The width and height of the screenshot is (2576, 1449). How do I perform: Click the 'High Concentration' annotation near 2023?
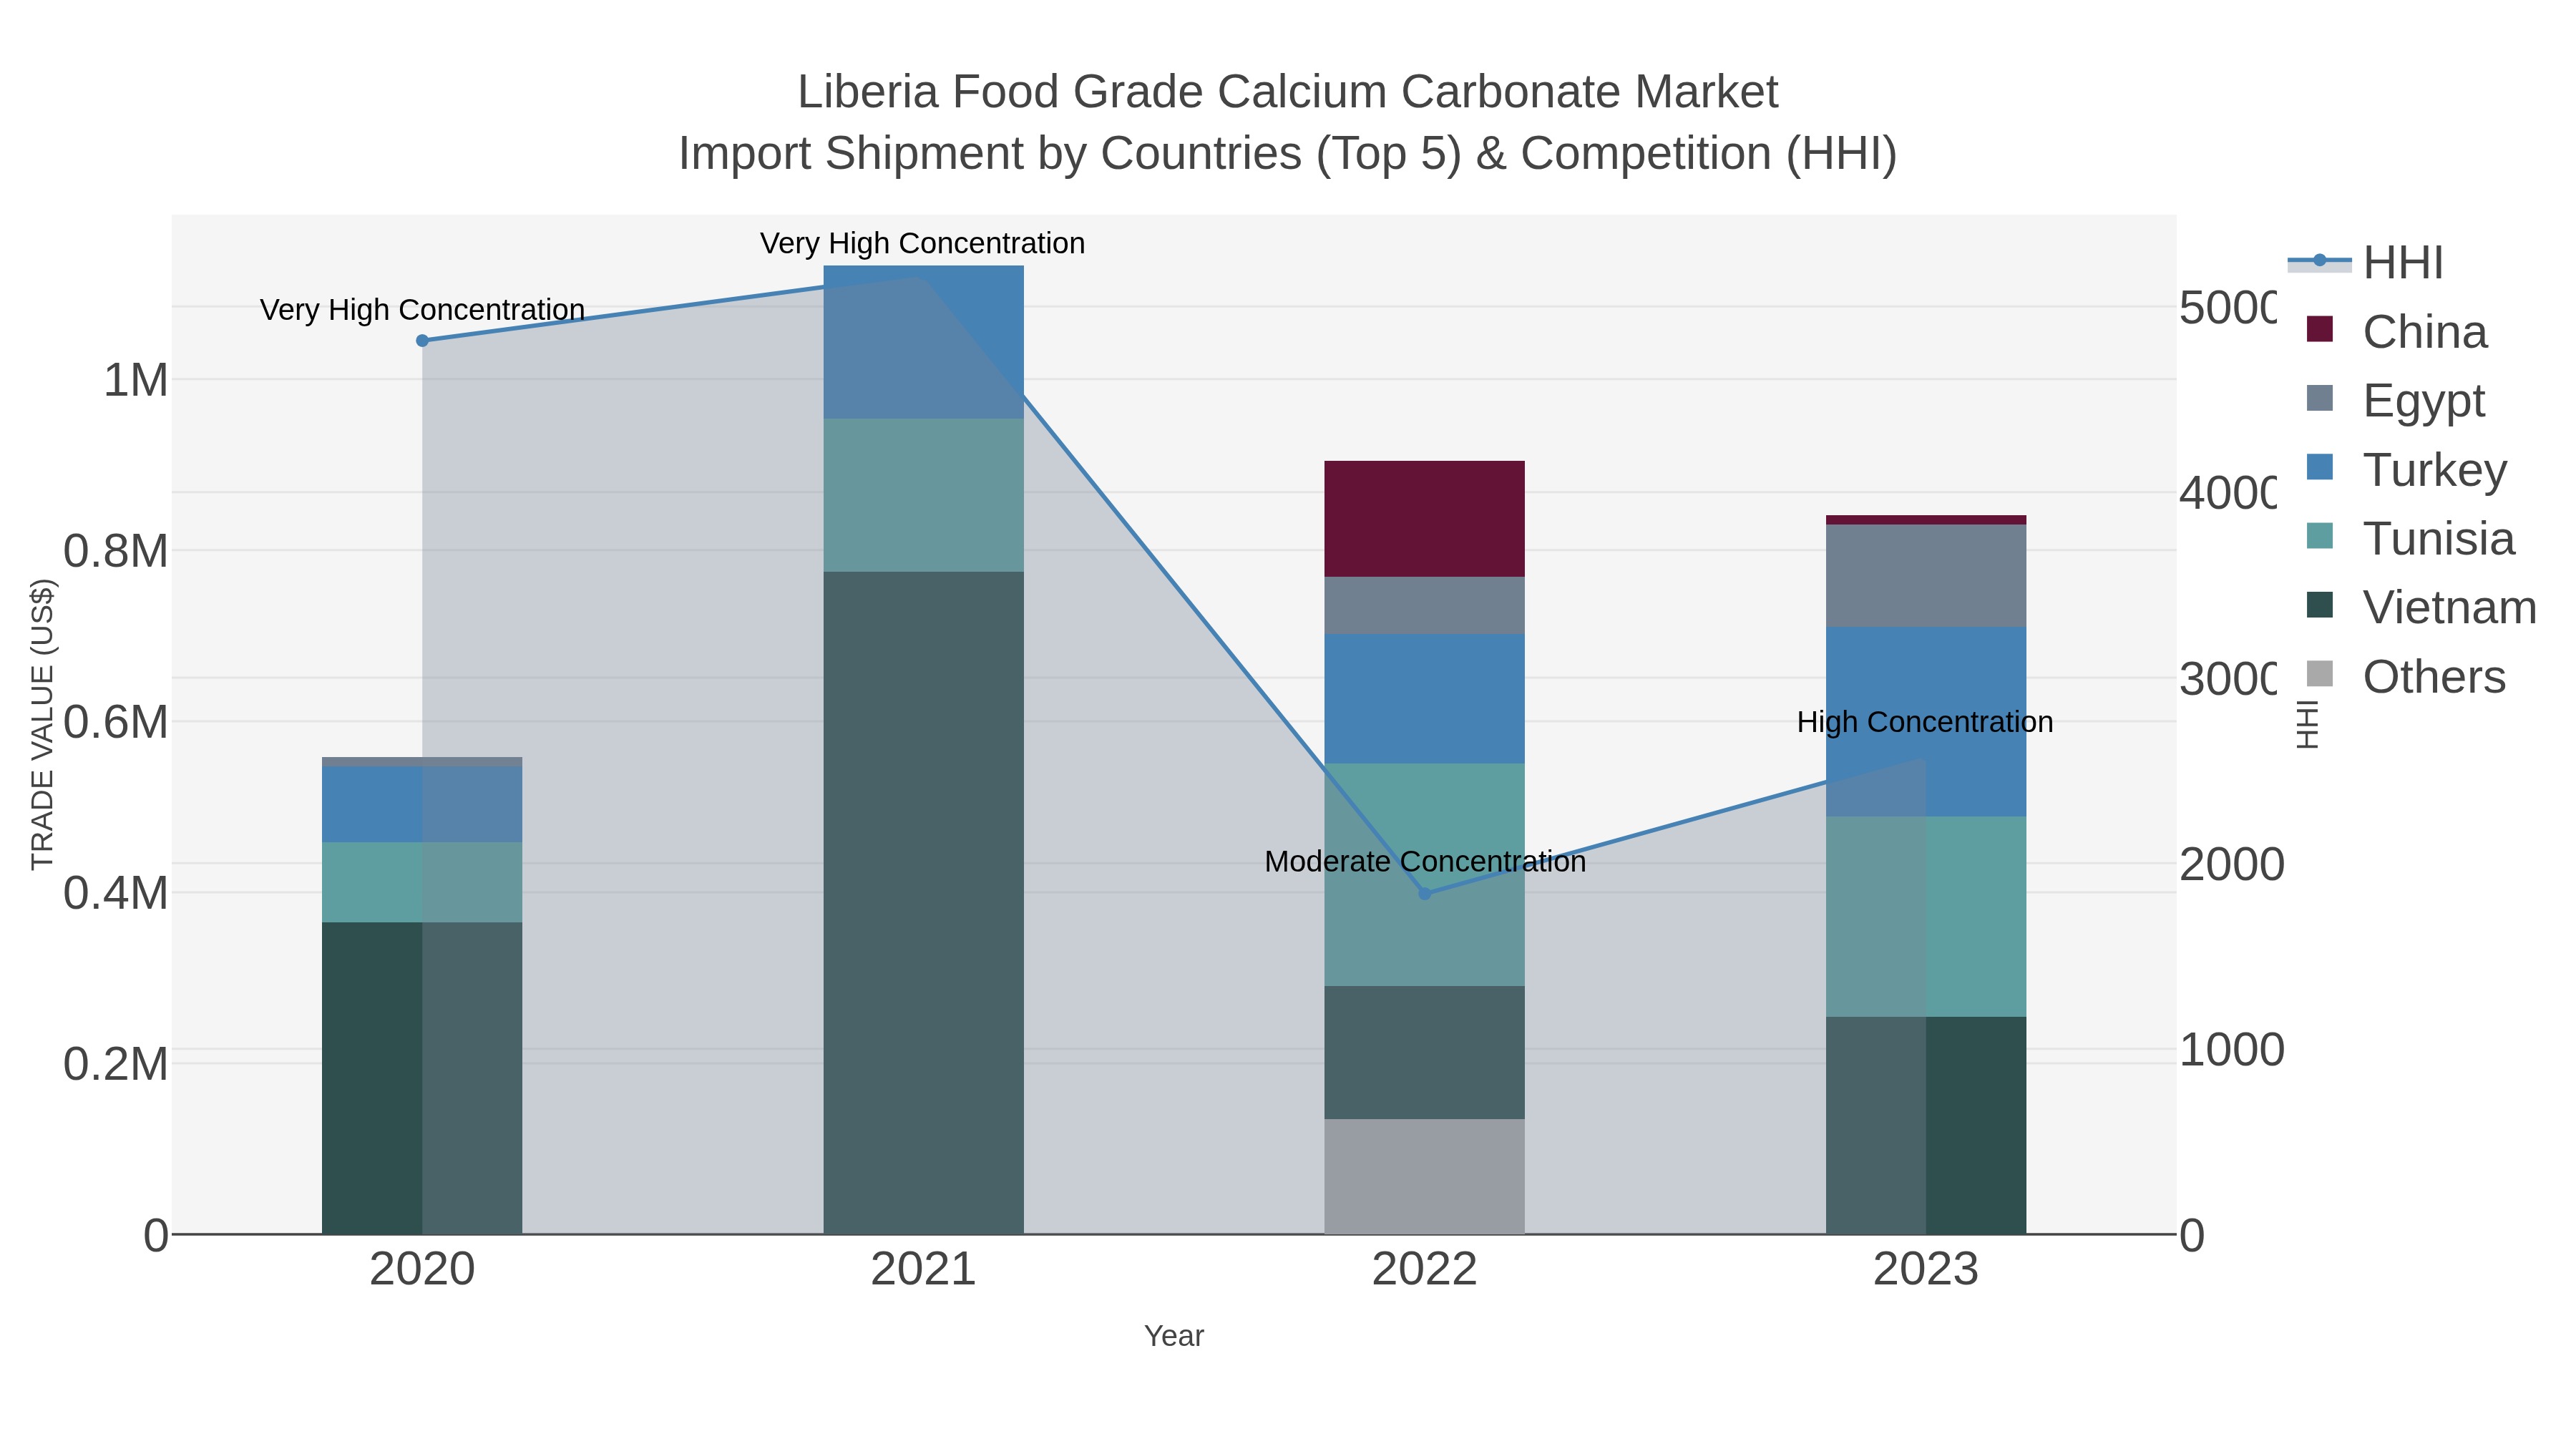[1925, 722]
